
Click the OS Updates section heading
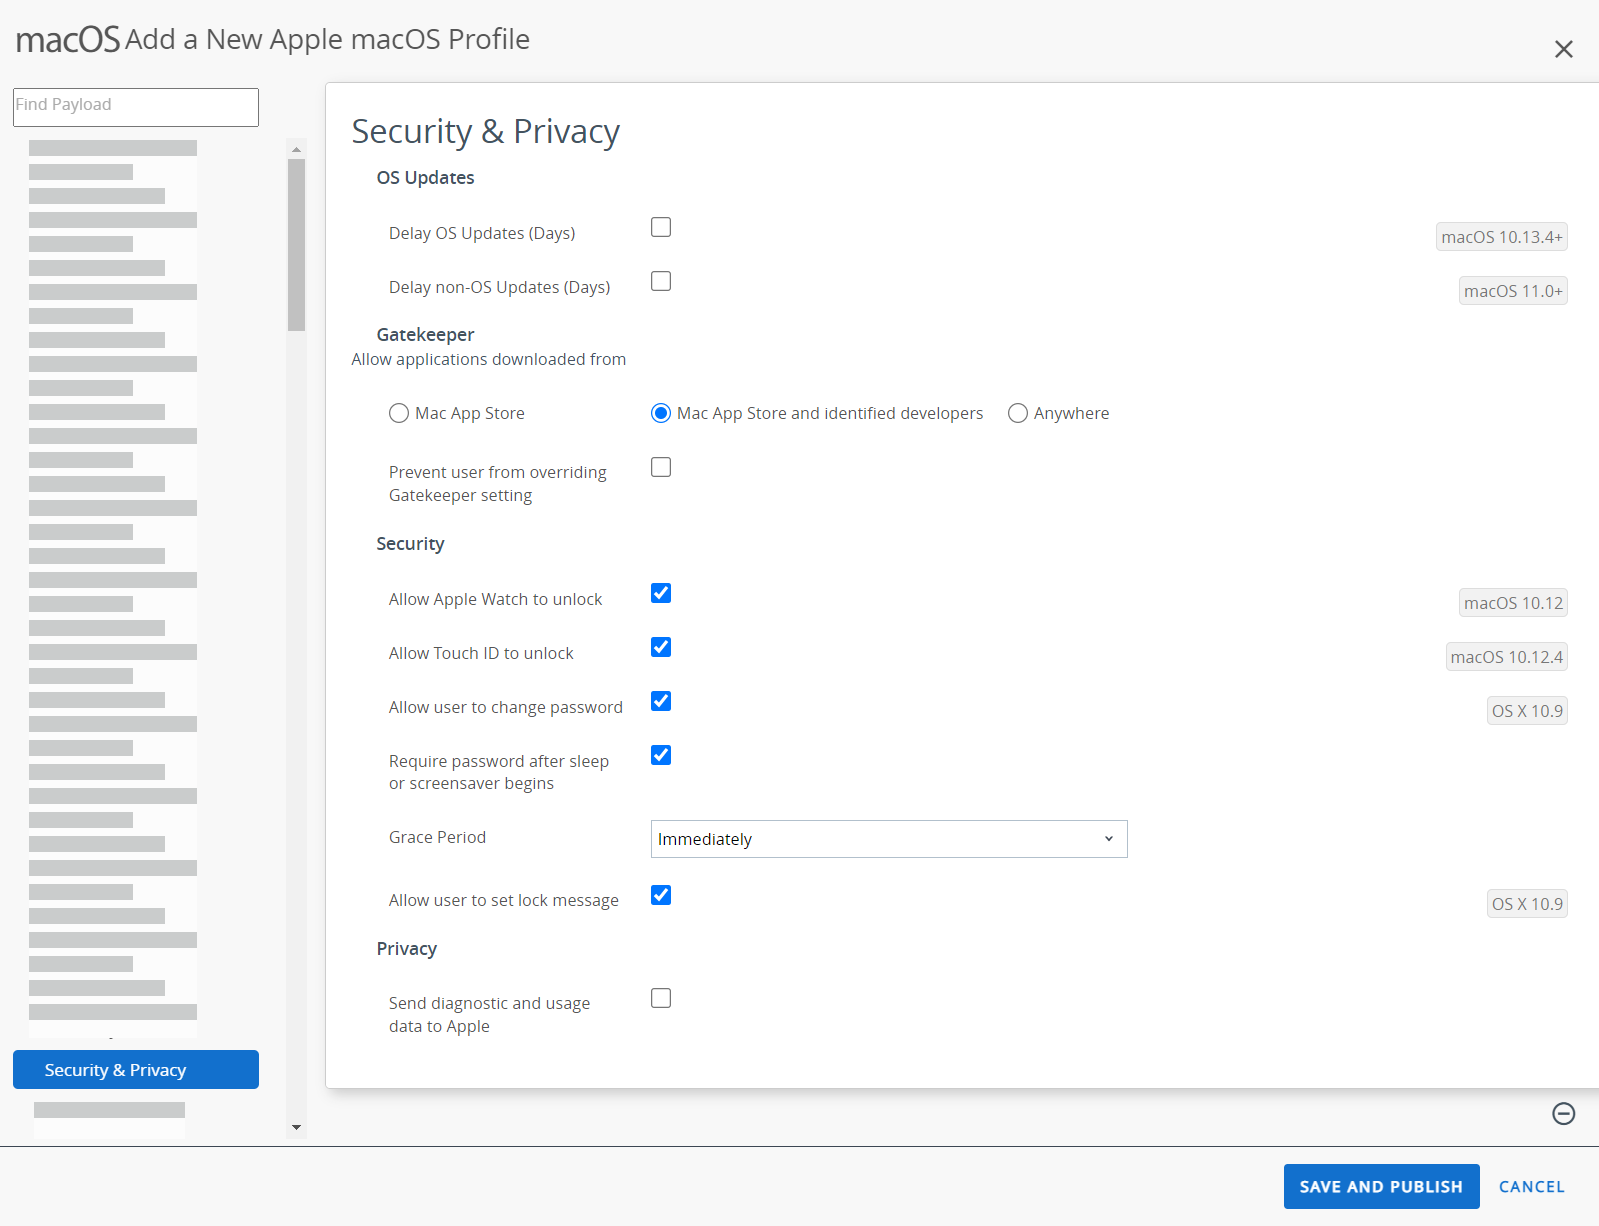(425, 178)
